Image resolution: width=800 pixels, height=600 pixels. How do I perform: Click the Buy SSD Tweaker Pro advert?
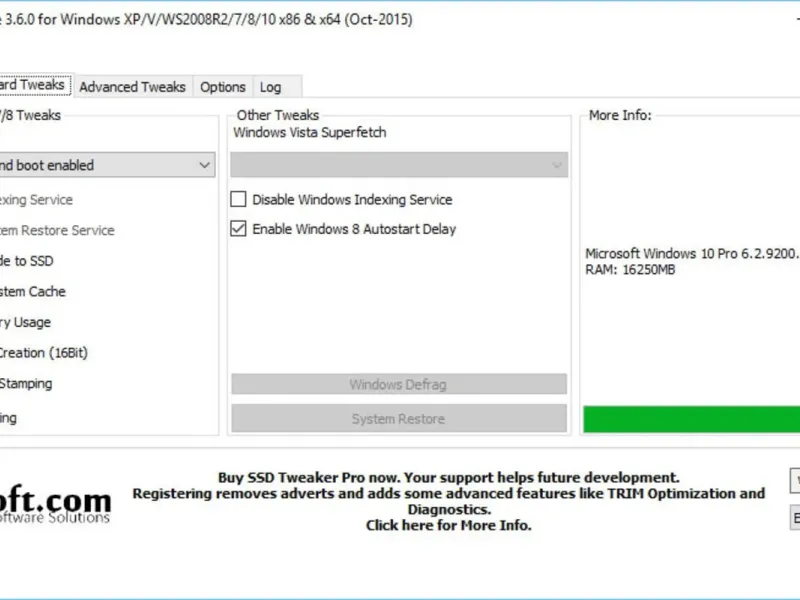pos(448,501)
